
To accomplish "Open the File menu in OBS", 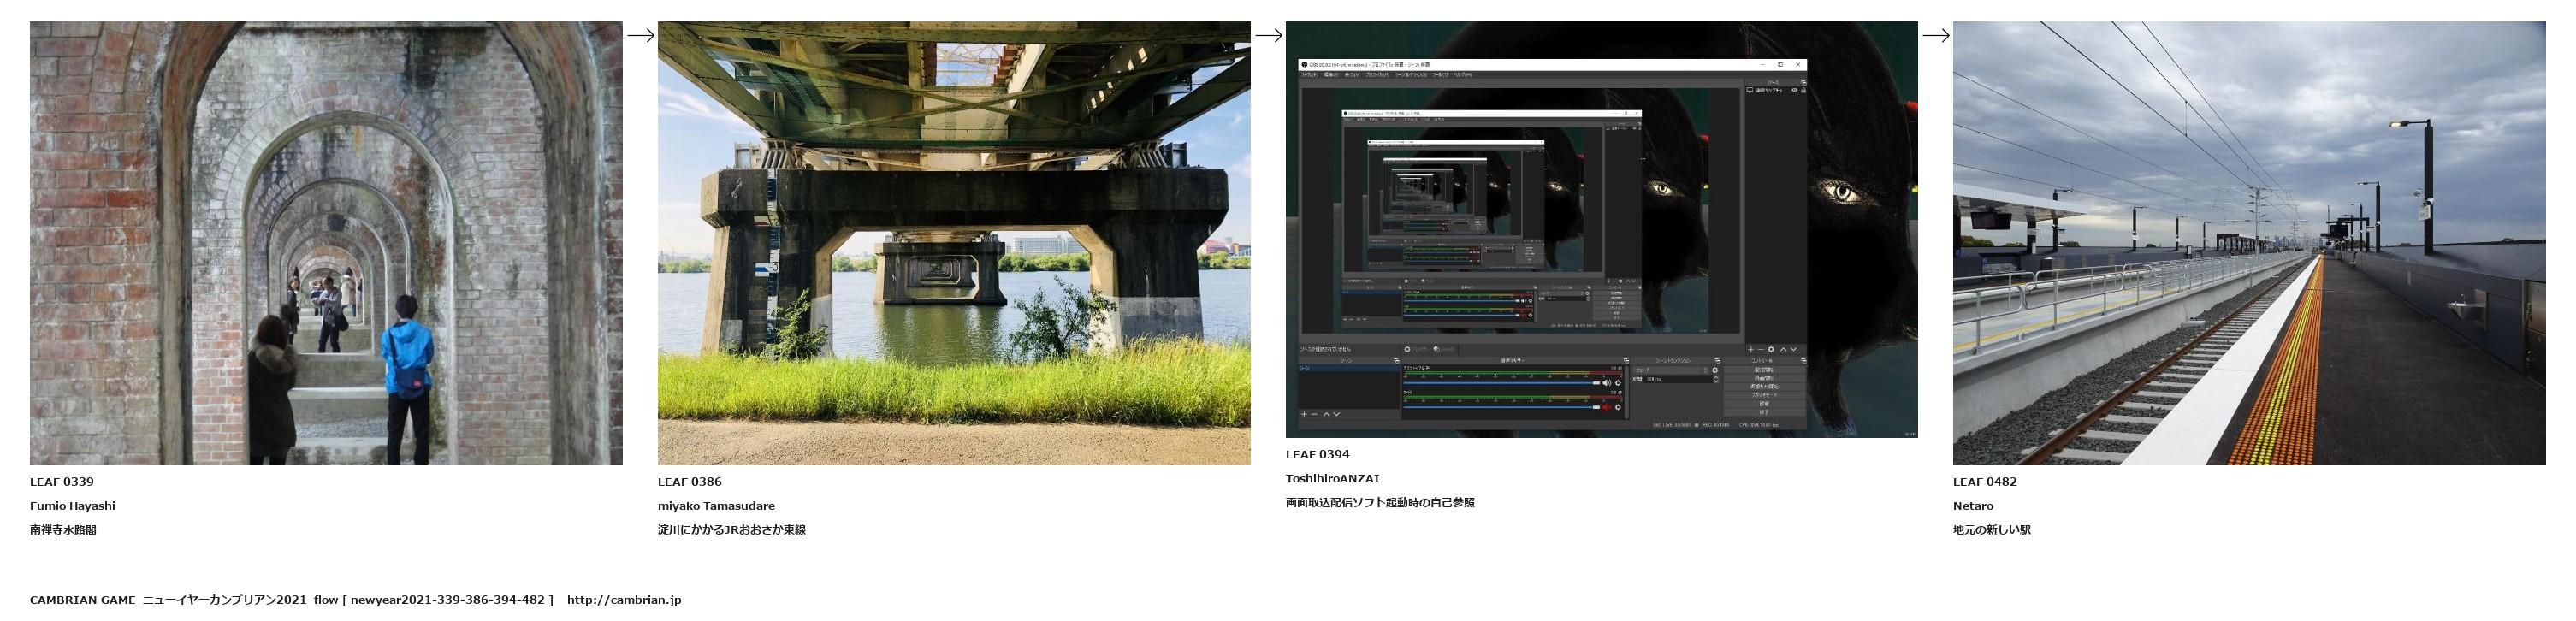I will (1308, 75).
